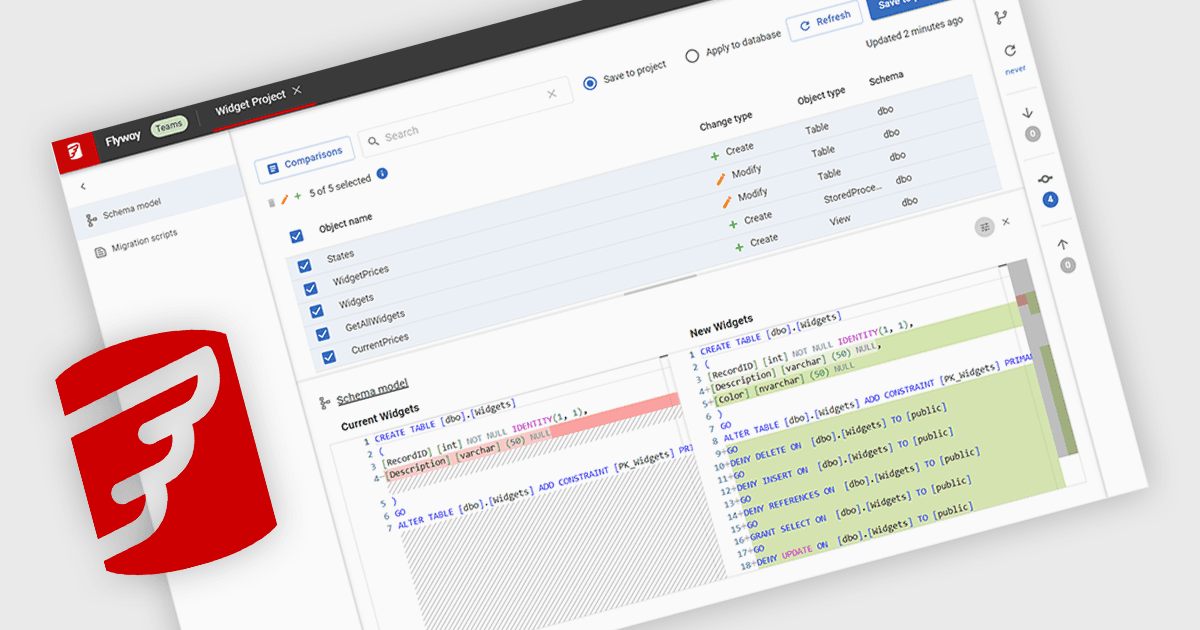Click the Flyway product name in the header
Image resolution: width=1200 pixels, height=630 pixels.
pos(124,139)
